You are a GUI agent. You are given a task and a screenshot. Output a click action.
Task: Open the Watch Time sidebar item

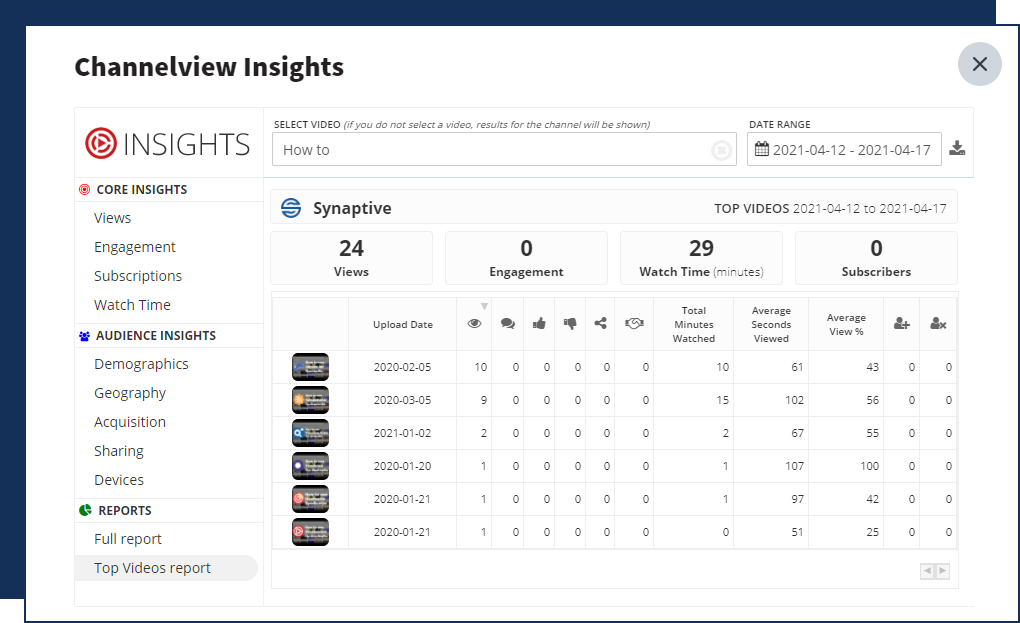point(132,305)
